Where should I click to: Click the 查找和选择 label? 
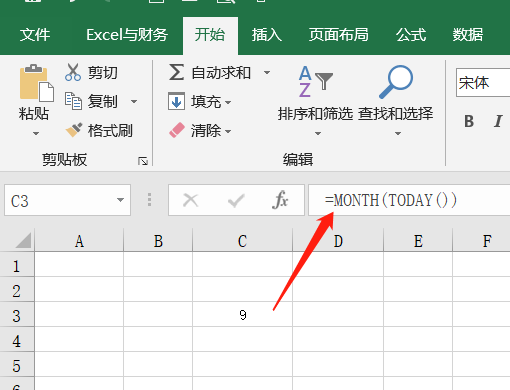click(396, 114)
